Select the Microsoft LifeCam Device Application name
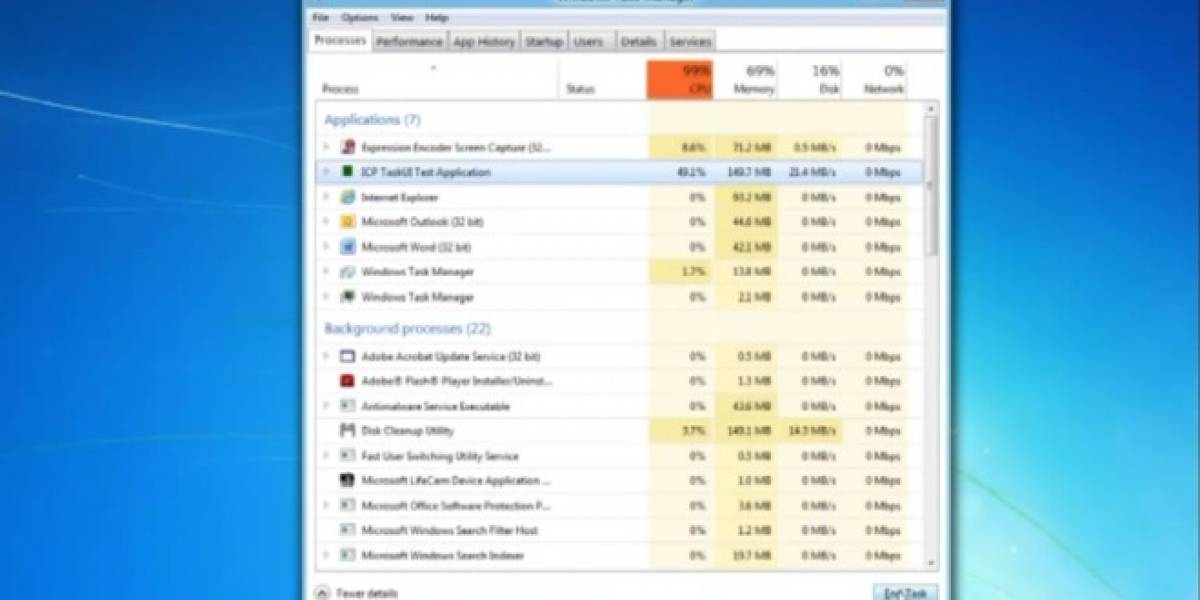Screen dimensions: 1200x600 [456, 481]
